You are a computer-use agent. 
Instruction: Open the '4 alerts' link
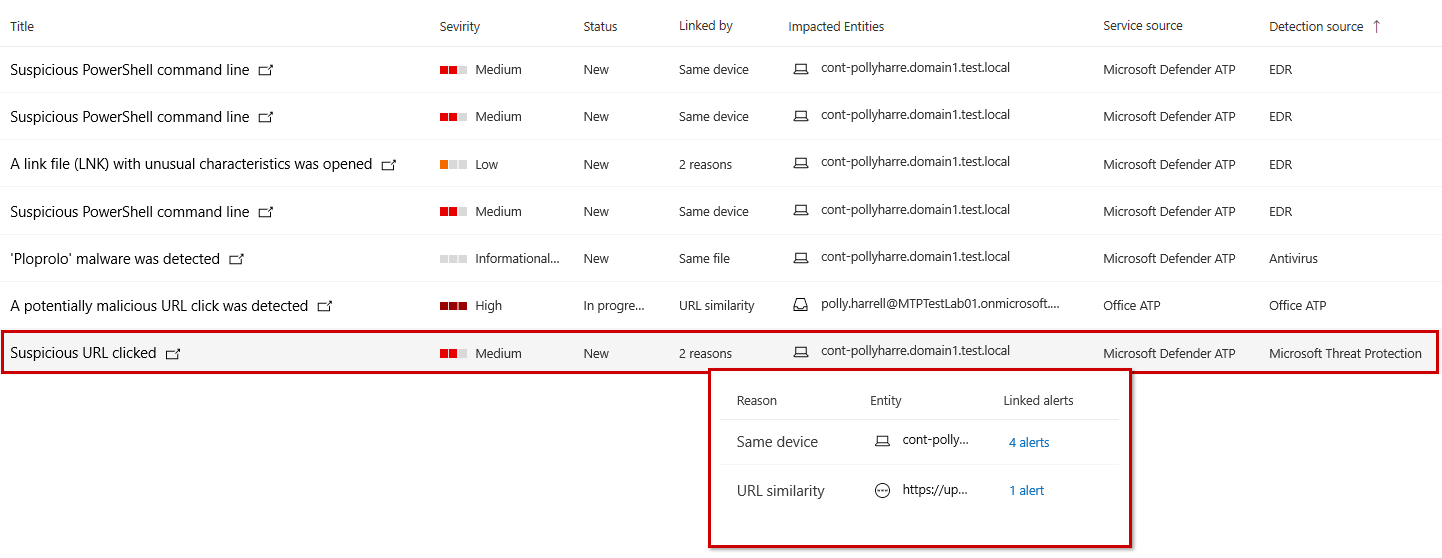coord(1029,442)
